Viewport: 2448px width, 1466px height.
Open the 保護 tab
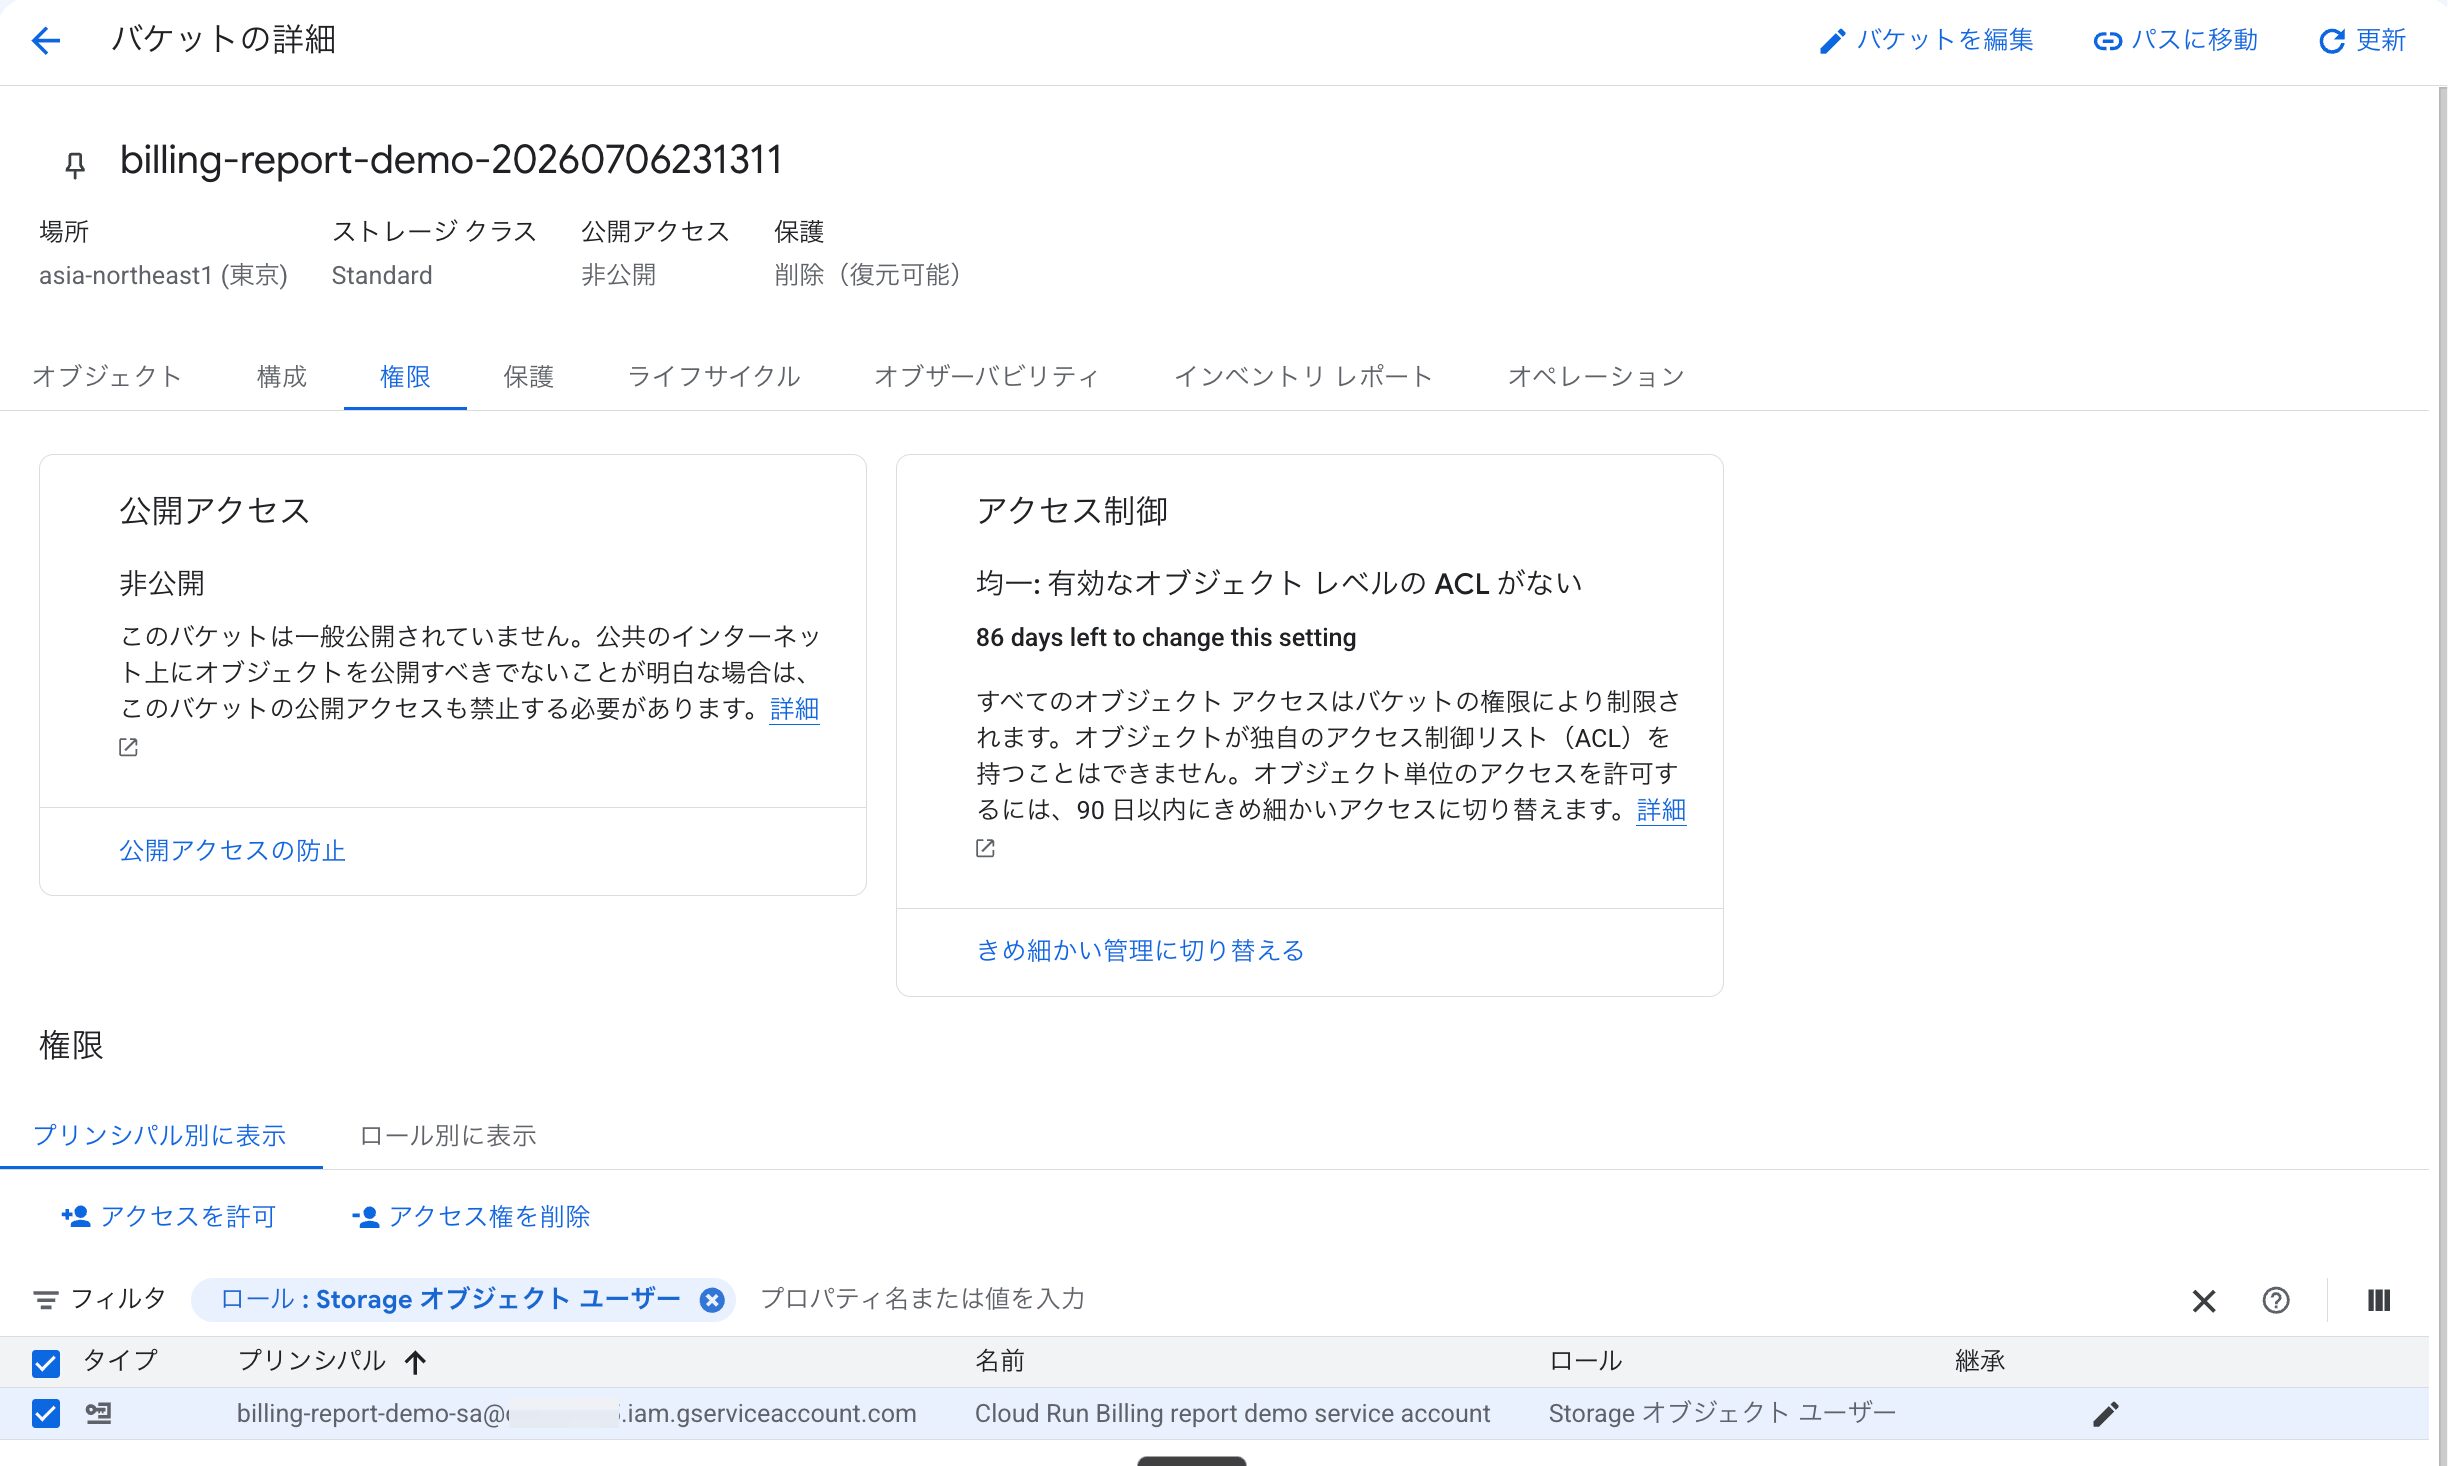(528, 376)
